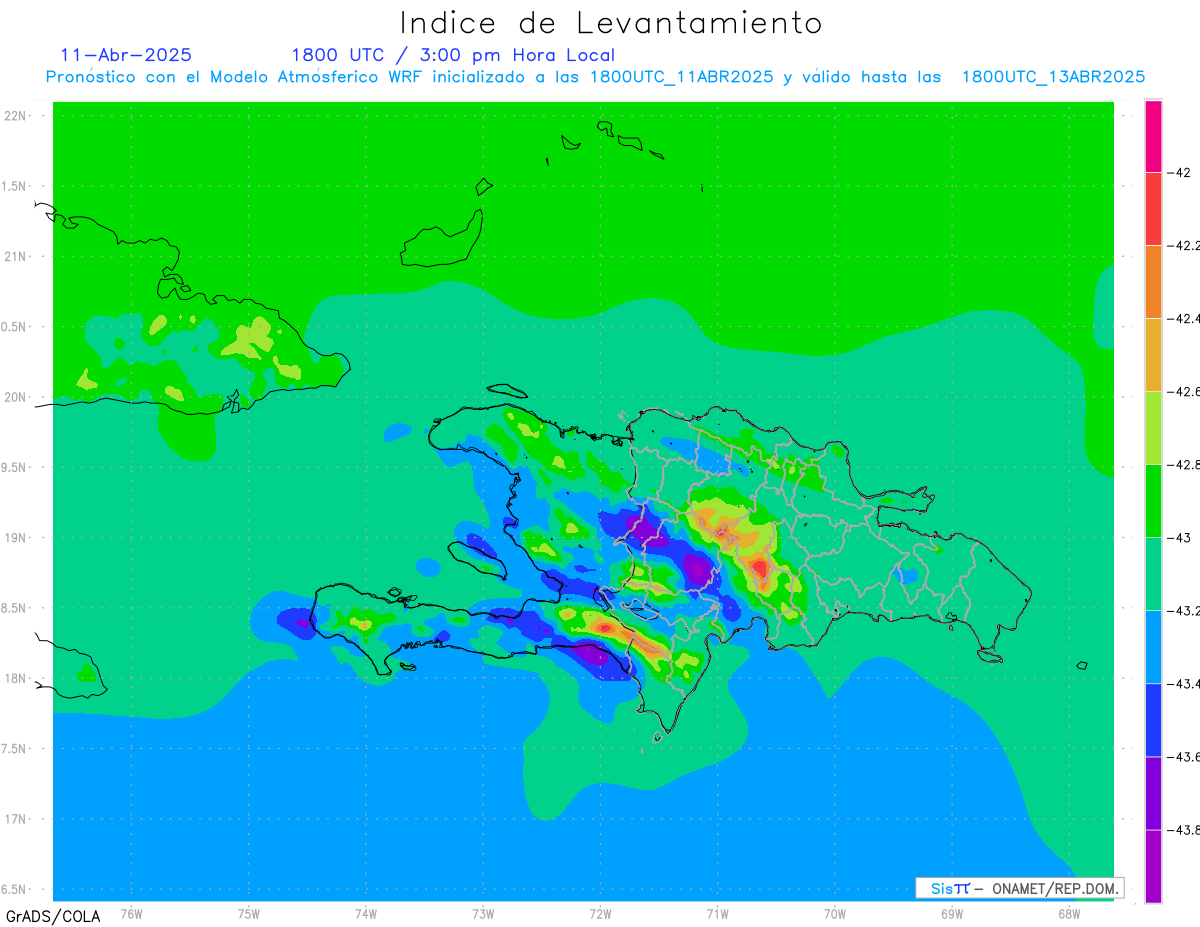Pick the dark blue swatch between -43.4 and -43.6

click(1153, 719)
